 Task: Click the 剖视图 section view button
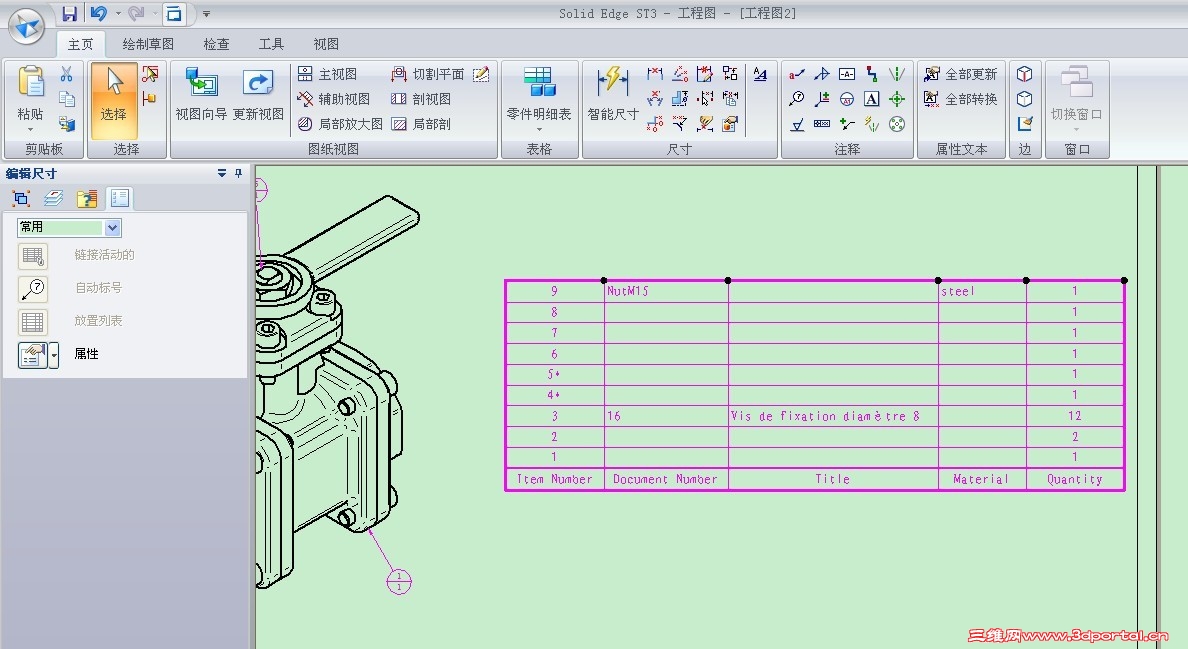tap(421, 99)
